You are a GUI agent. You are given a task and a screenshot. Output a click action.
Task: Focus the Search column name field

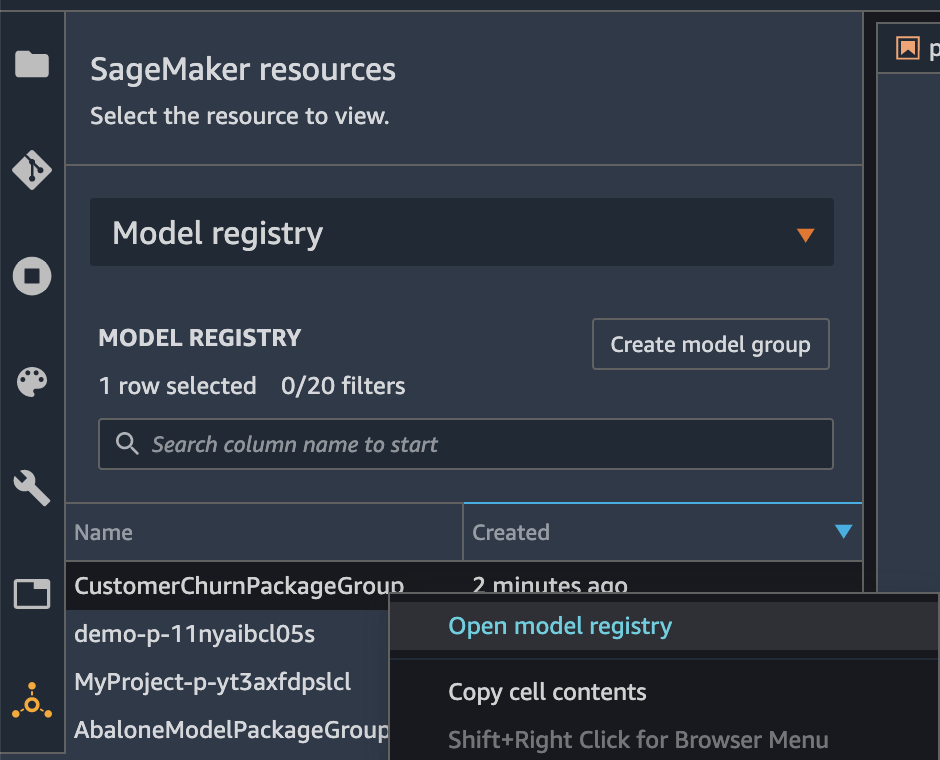(466, 444)
